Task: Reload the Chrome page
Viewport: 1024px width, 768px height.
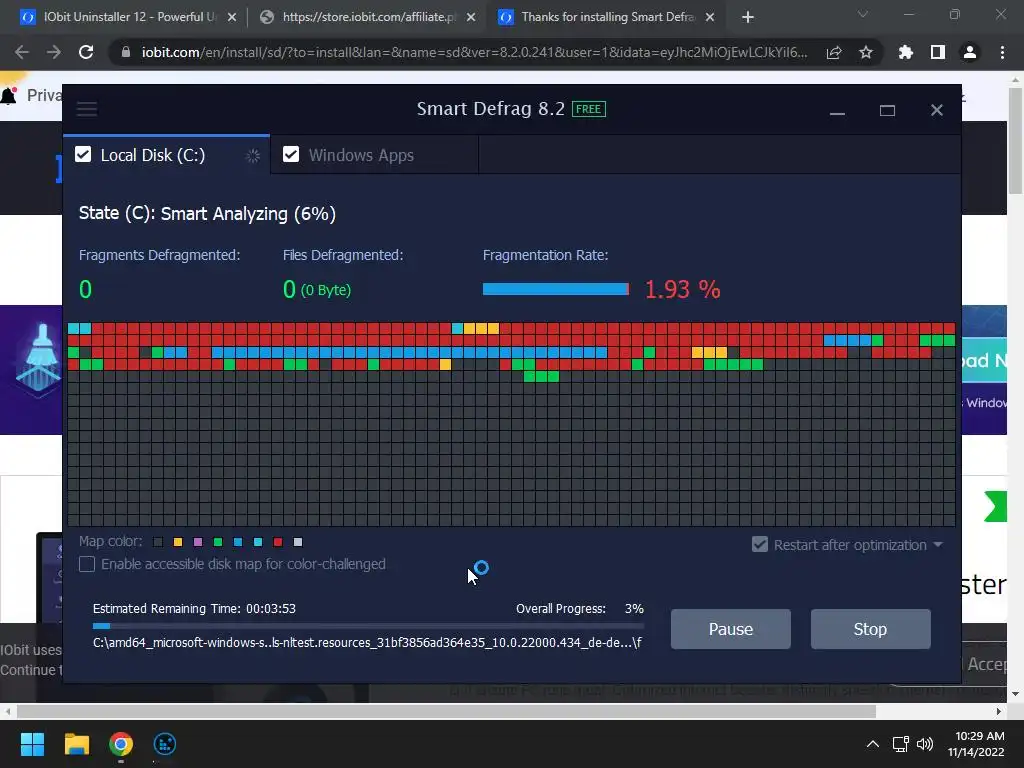Action: click(86, 52)
